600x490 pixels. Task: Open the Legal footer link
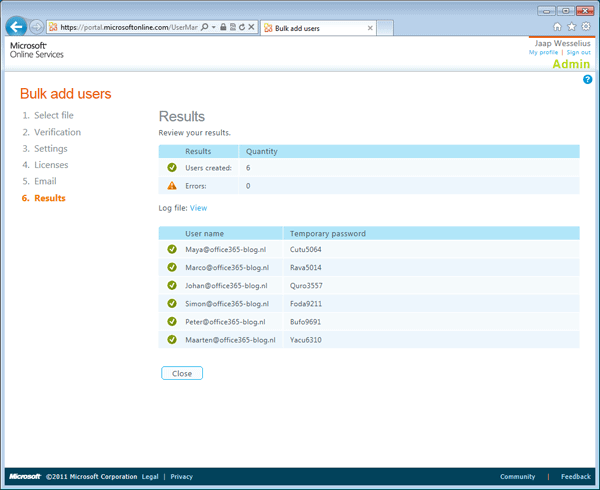pos(150,477)
